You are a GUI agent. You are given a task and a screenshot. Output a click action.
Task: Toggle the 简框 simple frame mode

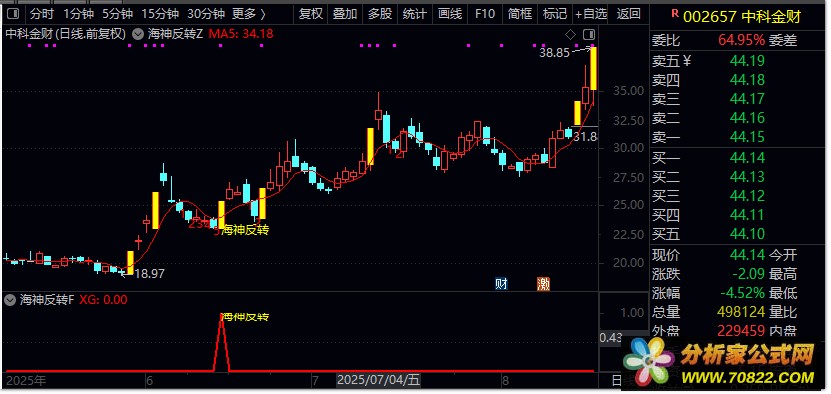(519, 14)
